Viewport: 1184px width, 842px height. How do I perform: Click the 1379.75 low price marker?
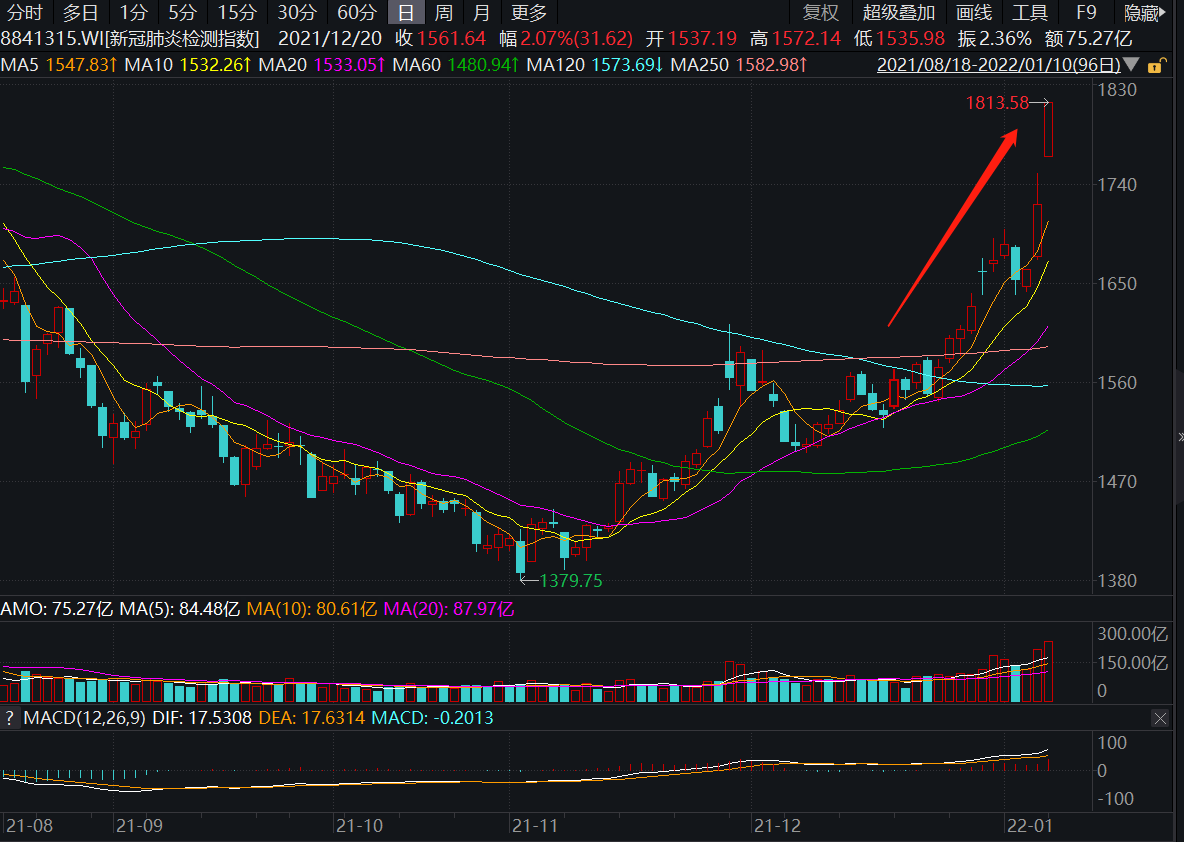571,581
